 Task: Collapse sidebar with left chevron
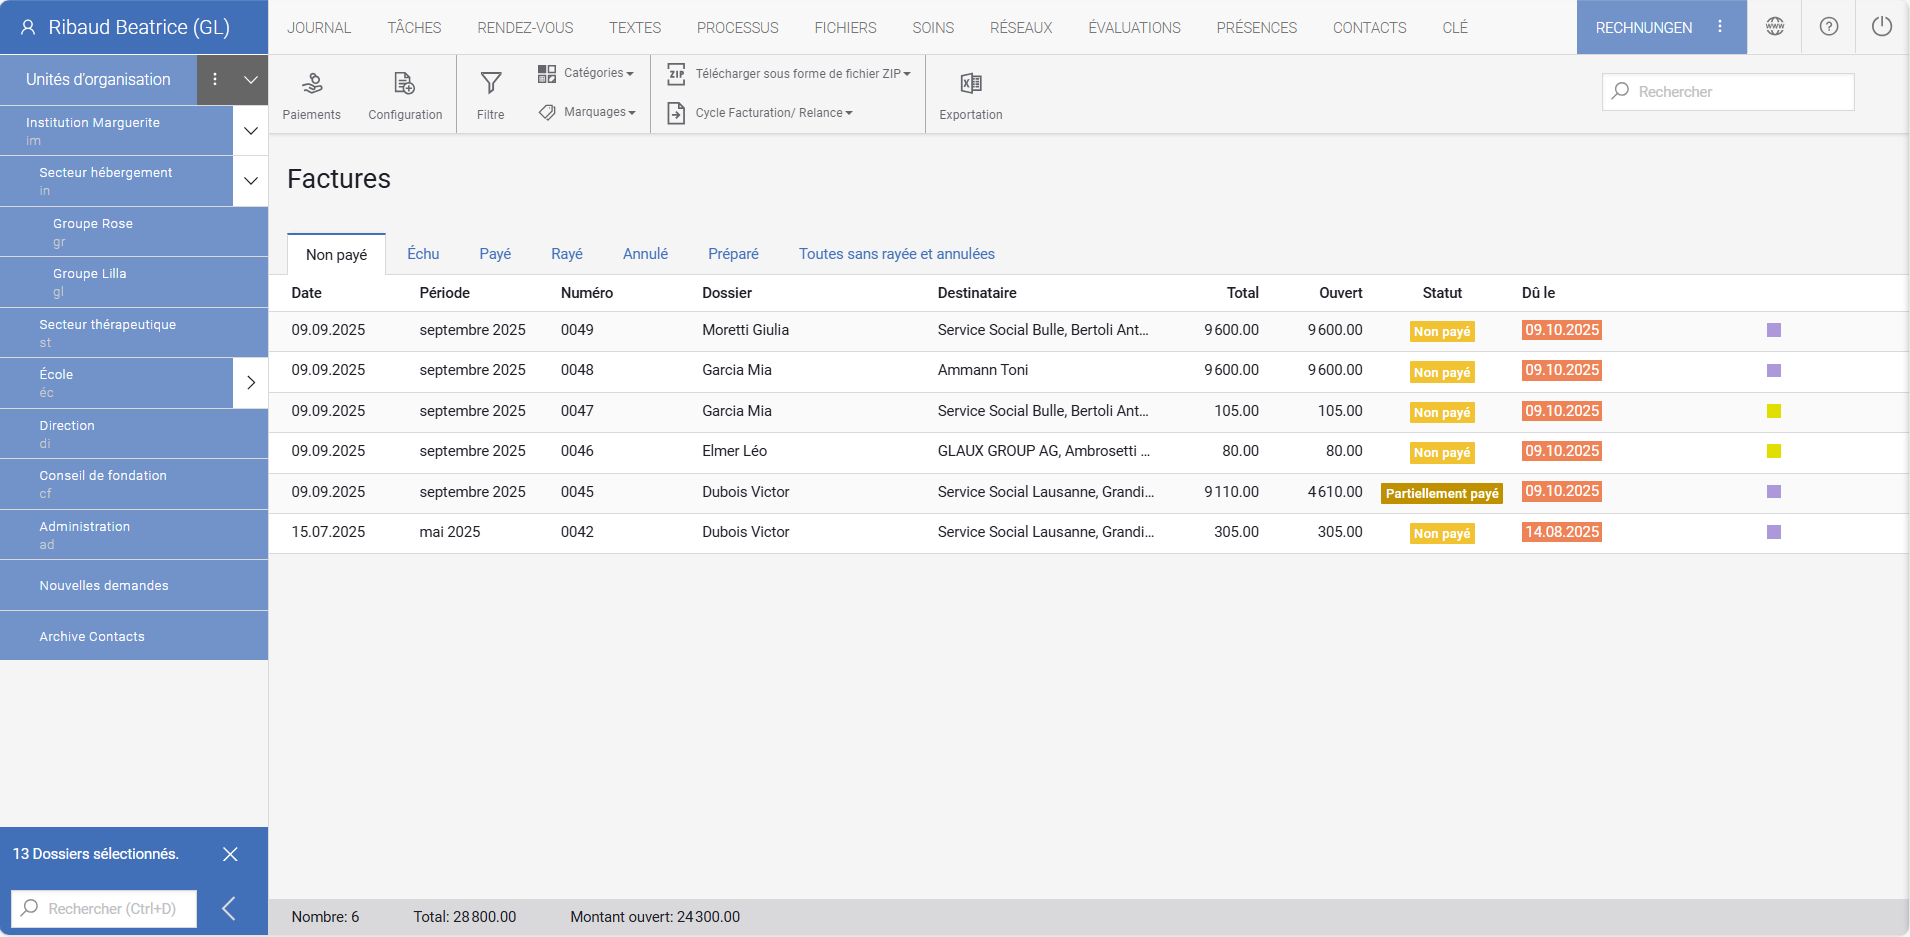coord(229,908)
